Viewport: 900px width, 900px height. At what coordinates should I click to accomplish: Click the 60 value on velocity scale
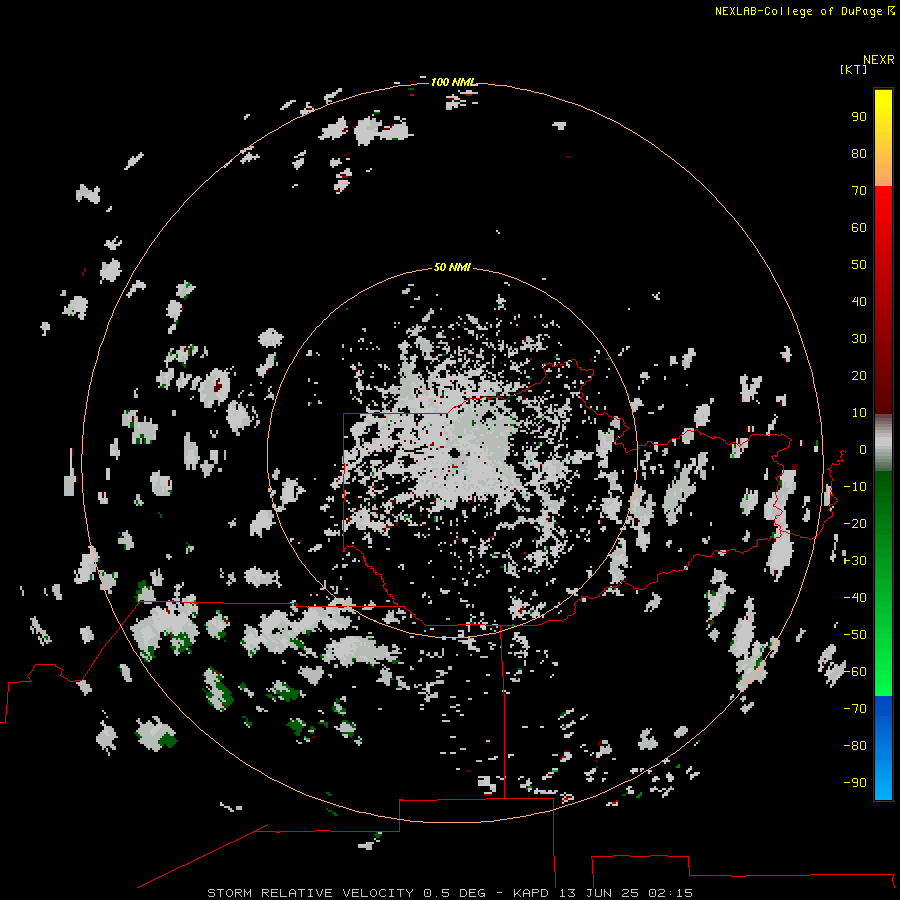pyautogui.click(x=859, y=228)
